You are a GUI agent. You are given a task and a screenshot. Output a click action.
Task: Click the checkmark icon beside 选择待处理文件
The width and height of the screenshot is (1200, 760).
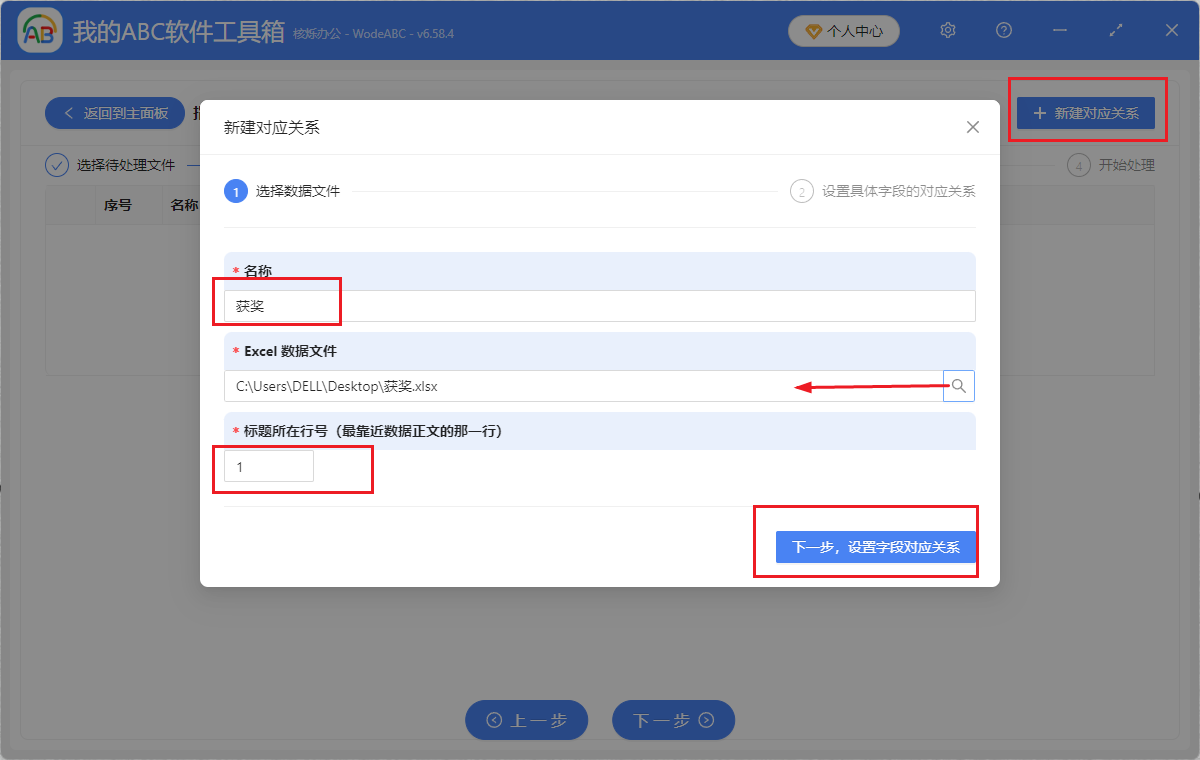pos(57,164)
